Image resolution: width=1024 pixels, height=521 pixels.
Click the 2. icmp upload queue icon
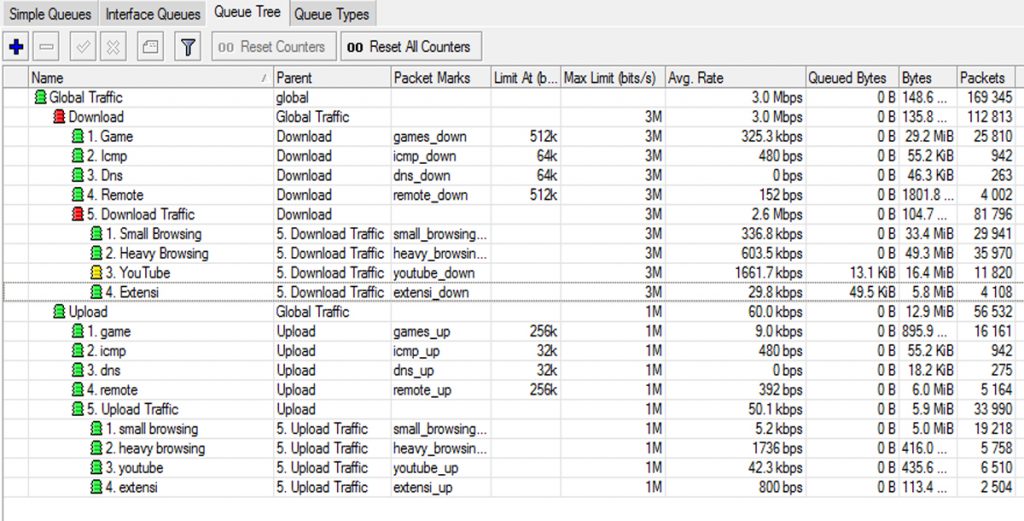pos(78,351)
